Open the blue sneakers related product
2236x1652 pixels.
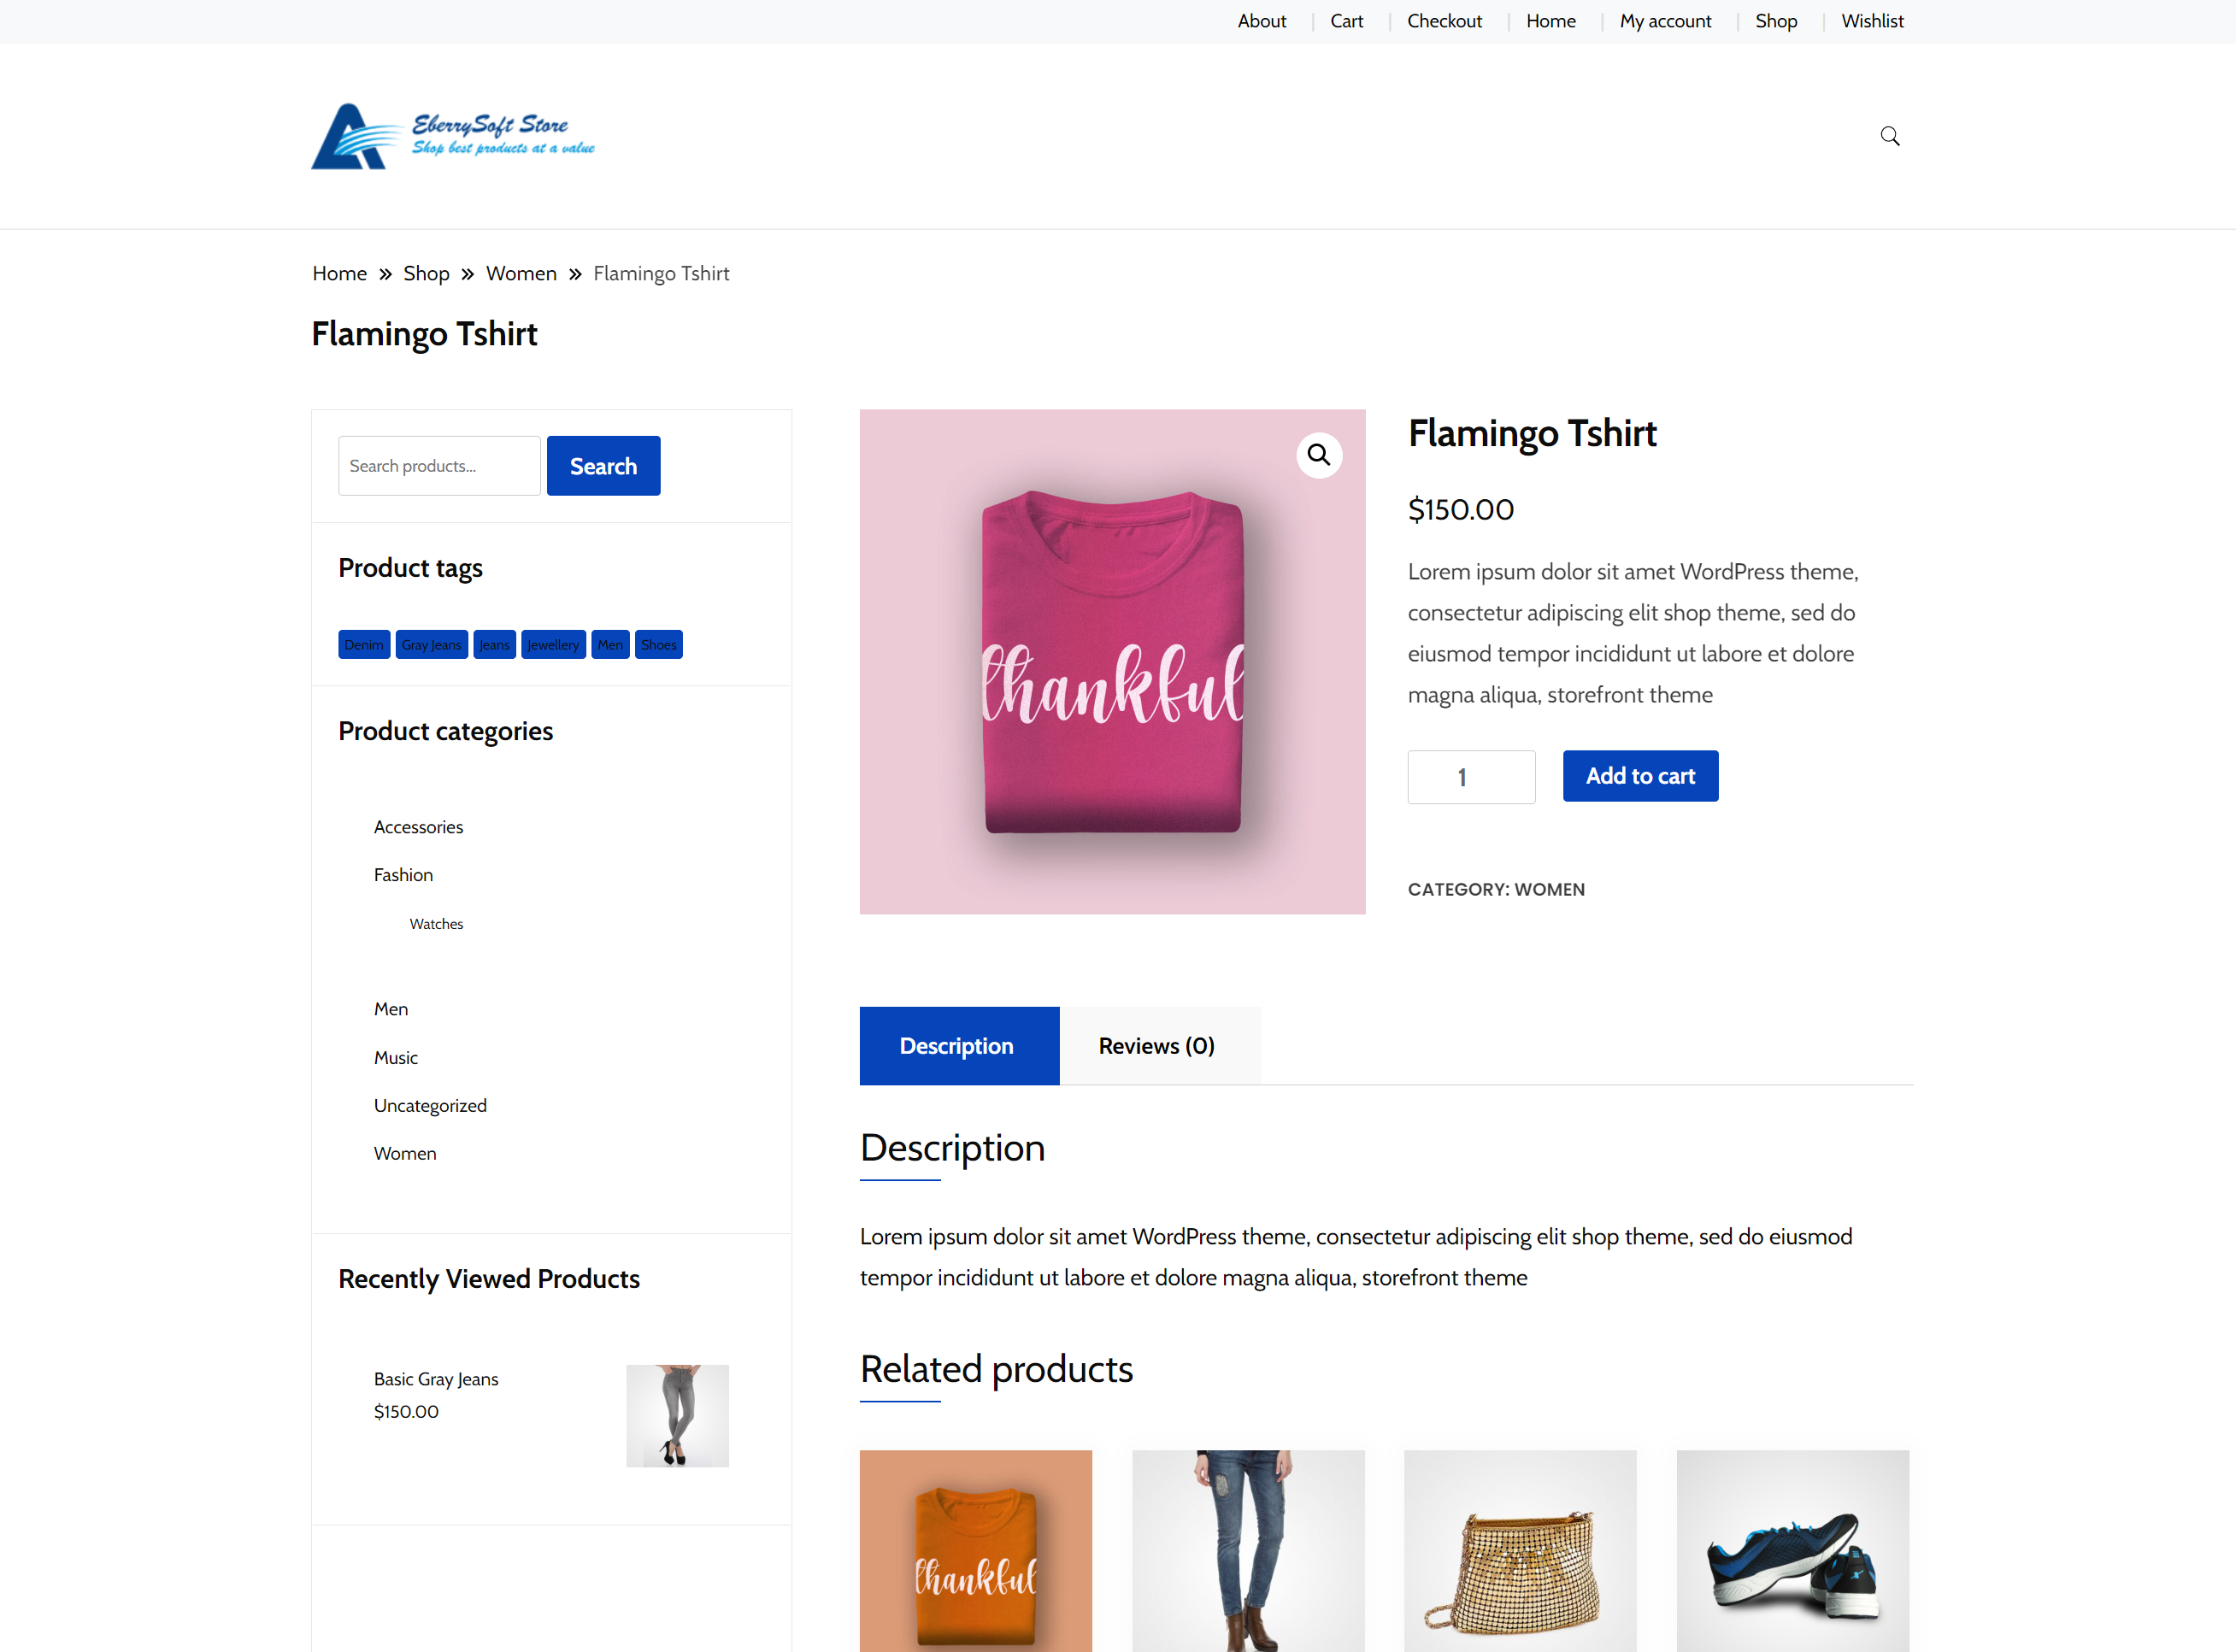(x=1792, y=1550)
